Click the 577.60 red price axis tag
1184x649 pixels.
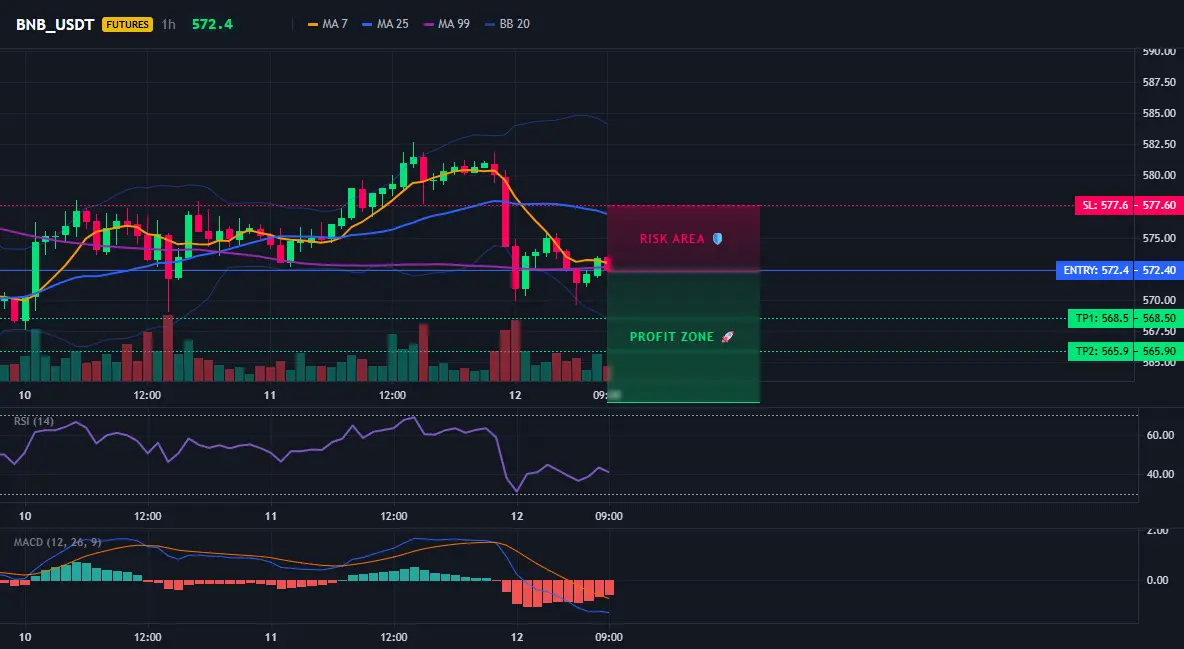pyautogui.click(x=1158, y=206)
